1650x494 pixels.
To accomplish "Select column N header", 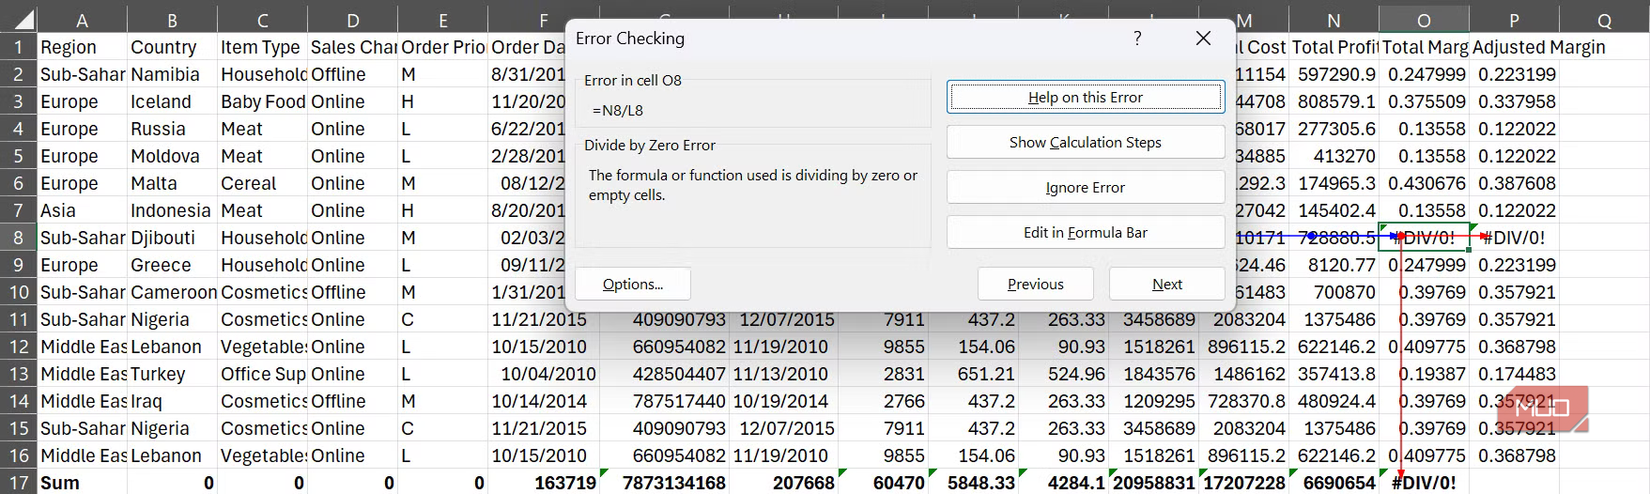I will [1333, 20].
